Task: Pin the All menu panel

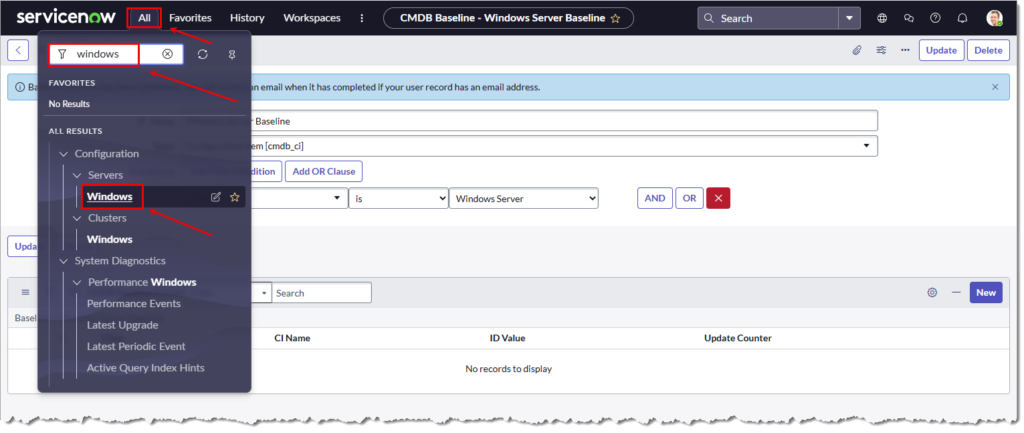Action: click(x=233, y=54)
